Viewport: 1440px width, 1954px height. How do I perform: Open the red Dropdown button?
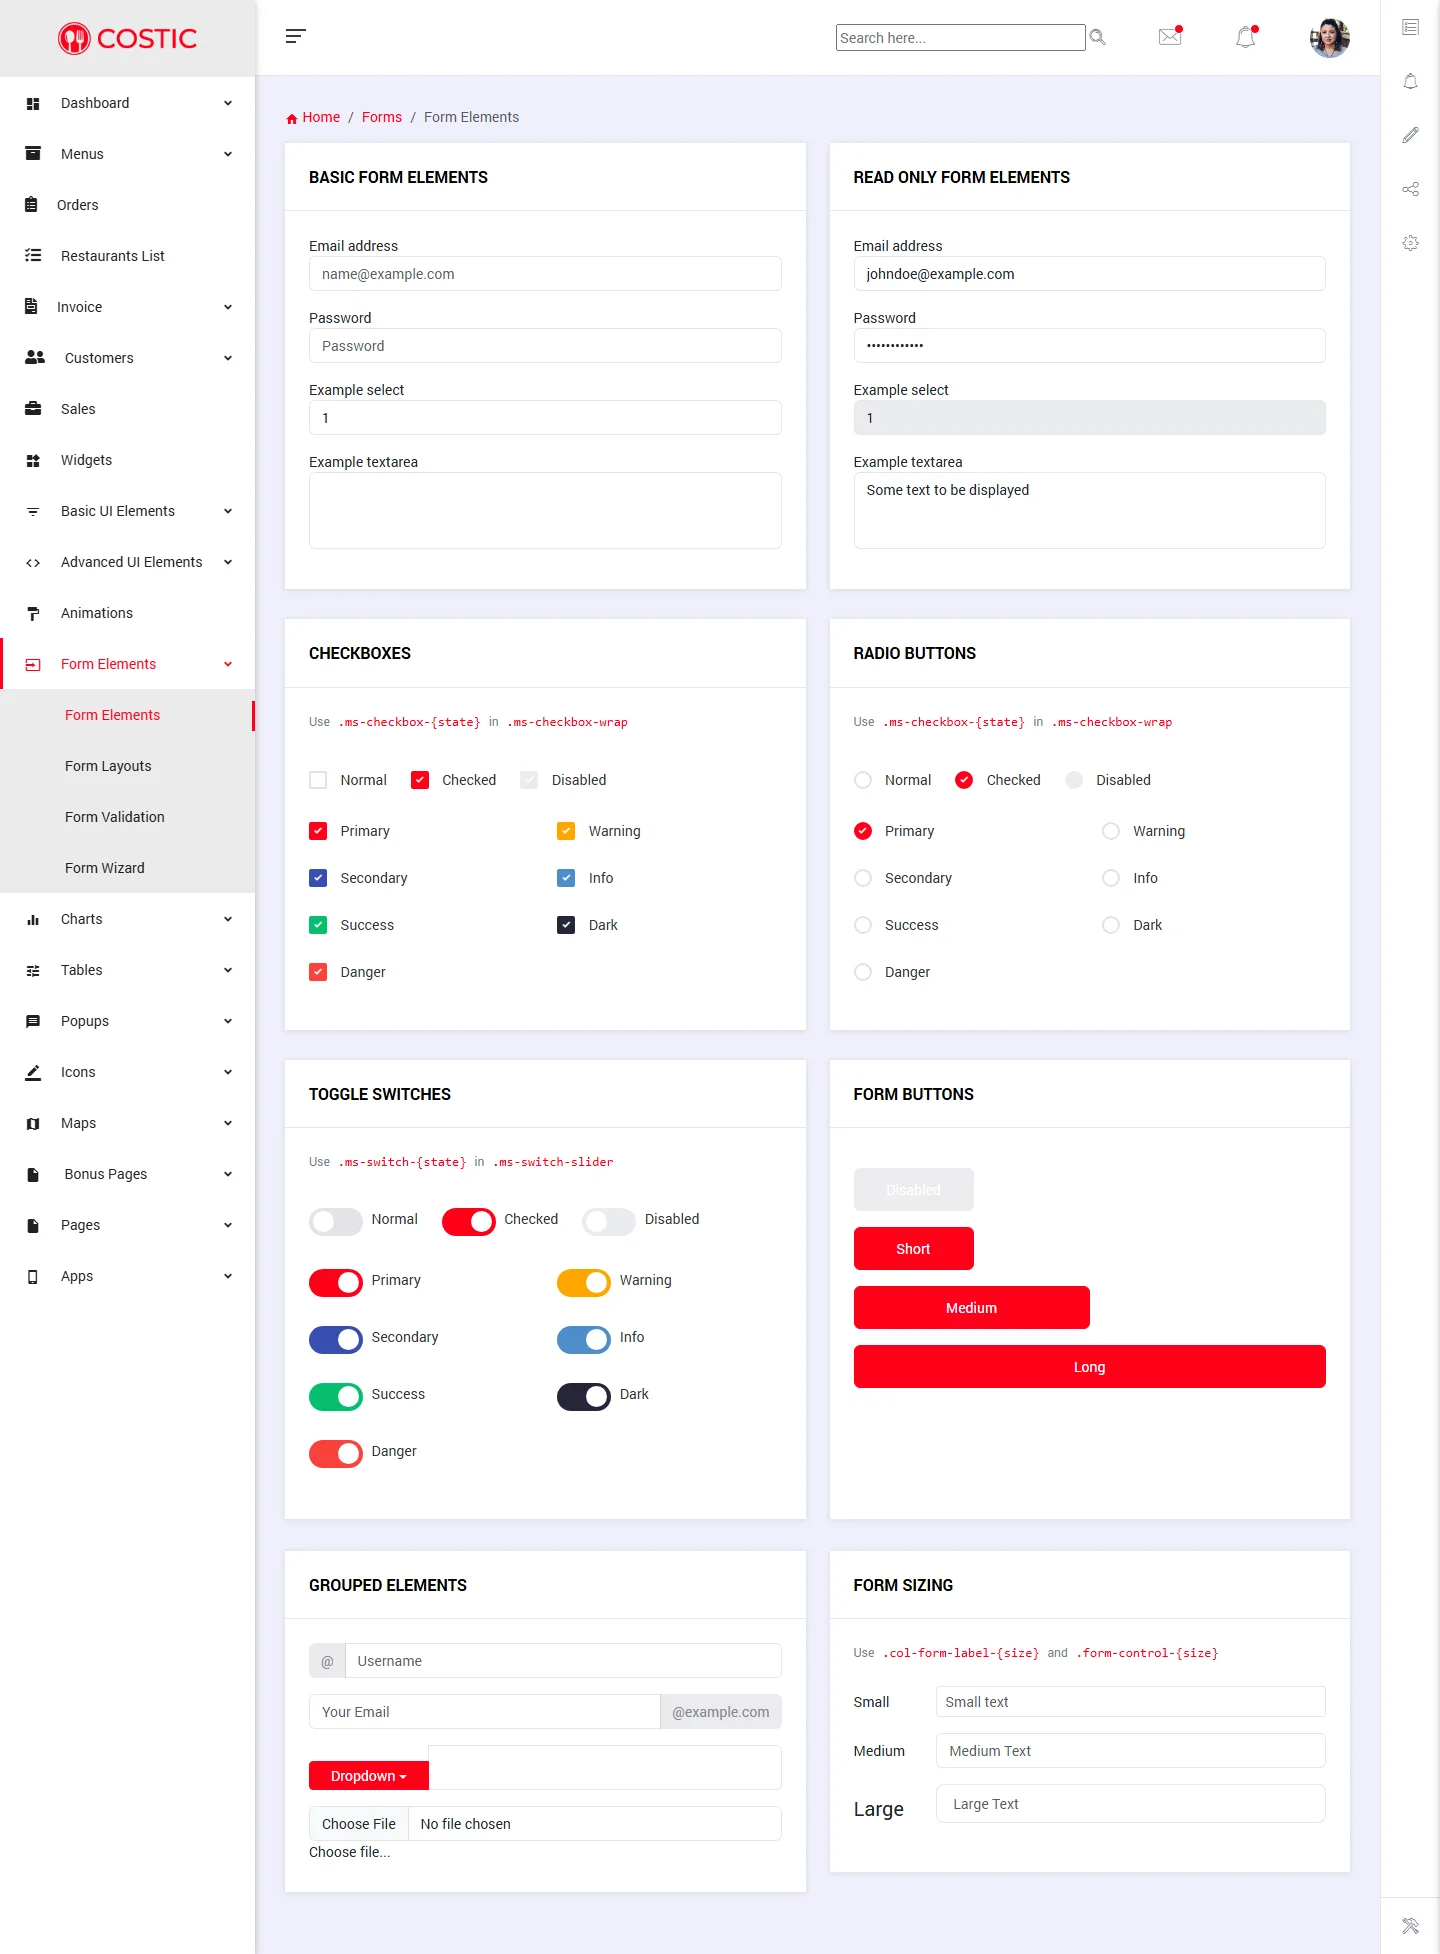[x=368, y=1776]
